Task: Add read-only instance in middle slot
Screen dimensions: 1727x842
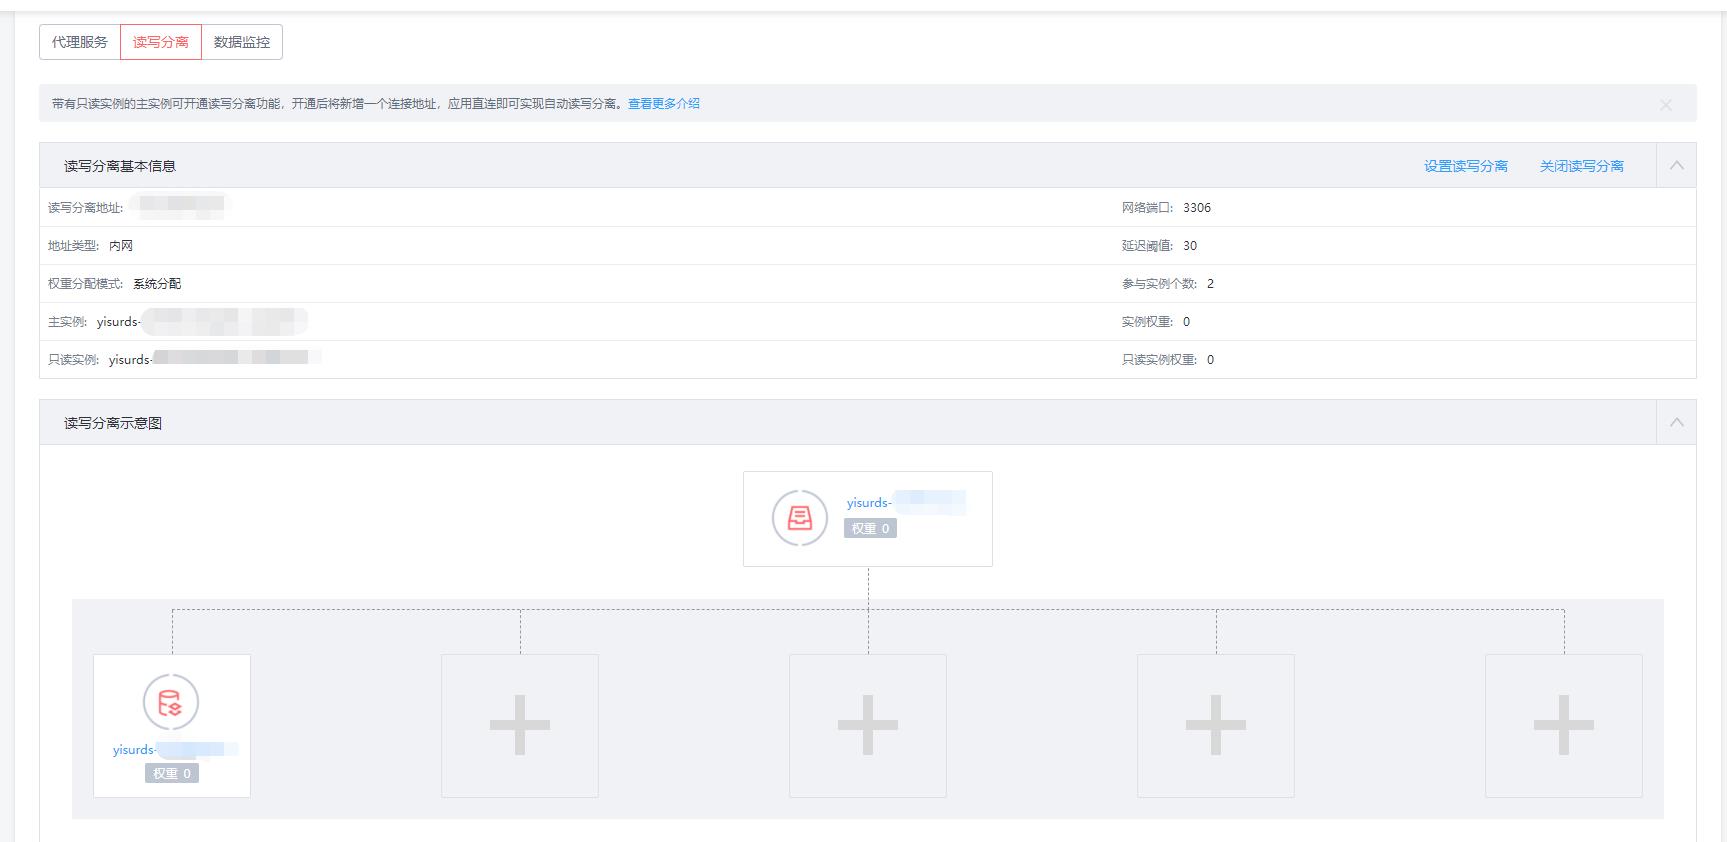Action: pos(868,726)
